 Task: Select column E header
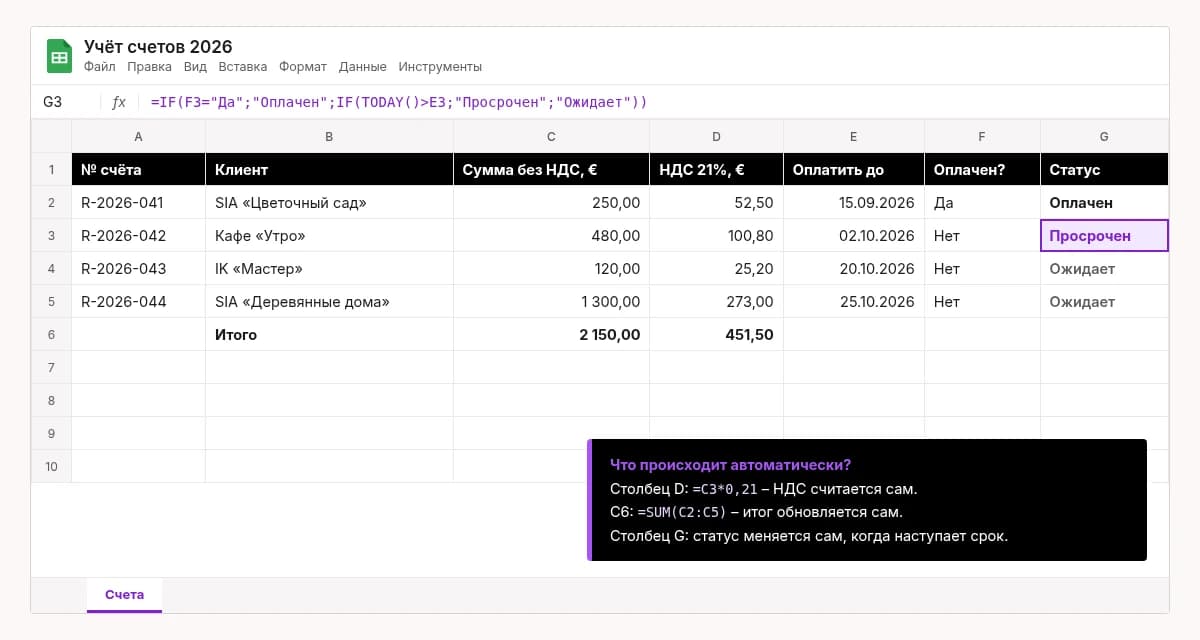click(853, 136)
